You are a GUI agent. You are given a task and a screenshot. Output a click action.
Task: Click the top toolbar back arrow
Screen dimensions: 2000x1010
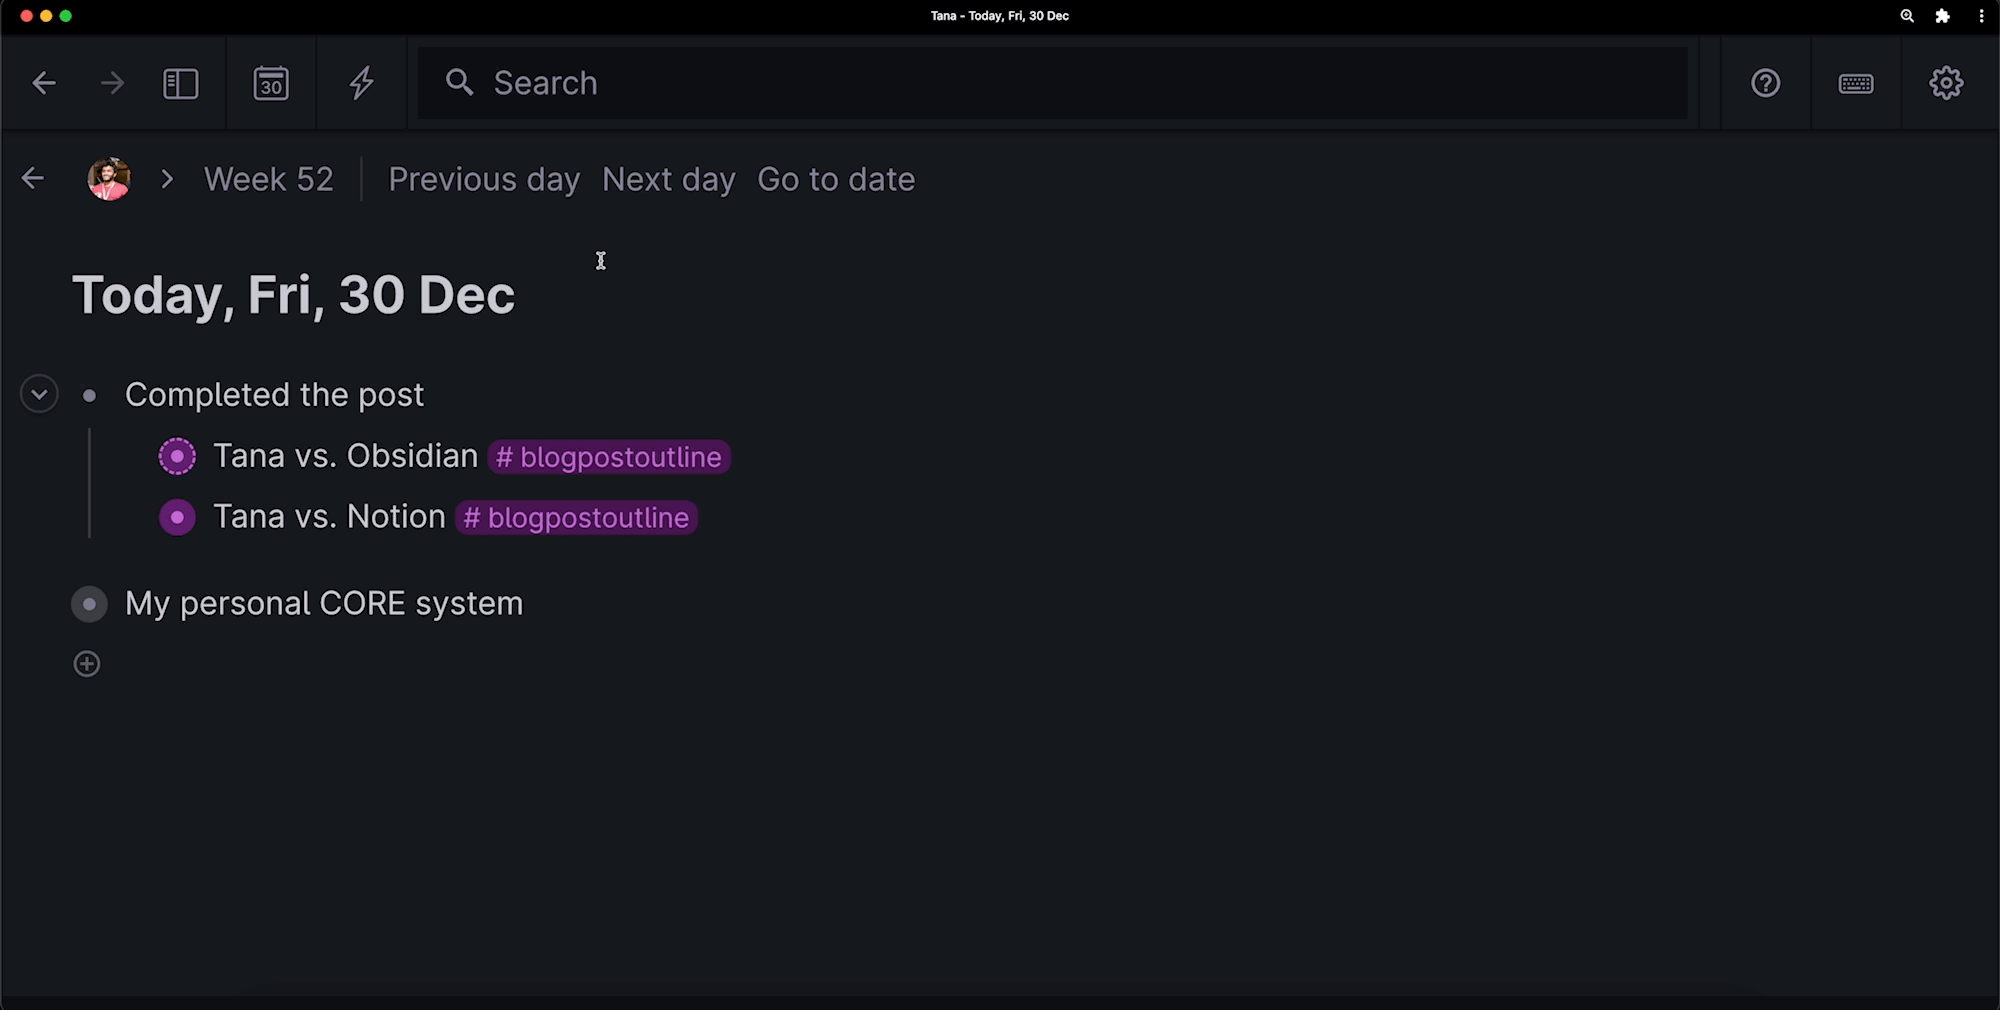coord(44,83)
